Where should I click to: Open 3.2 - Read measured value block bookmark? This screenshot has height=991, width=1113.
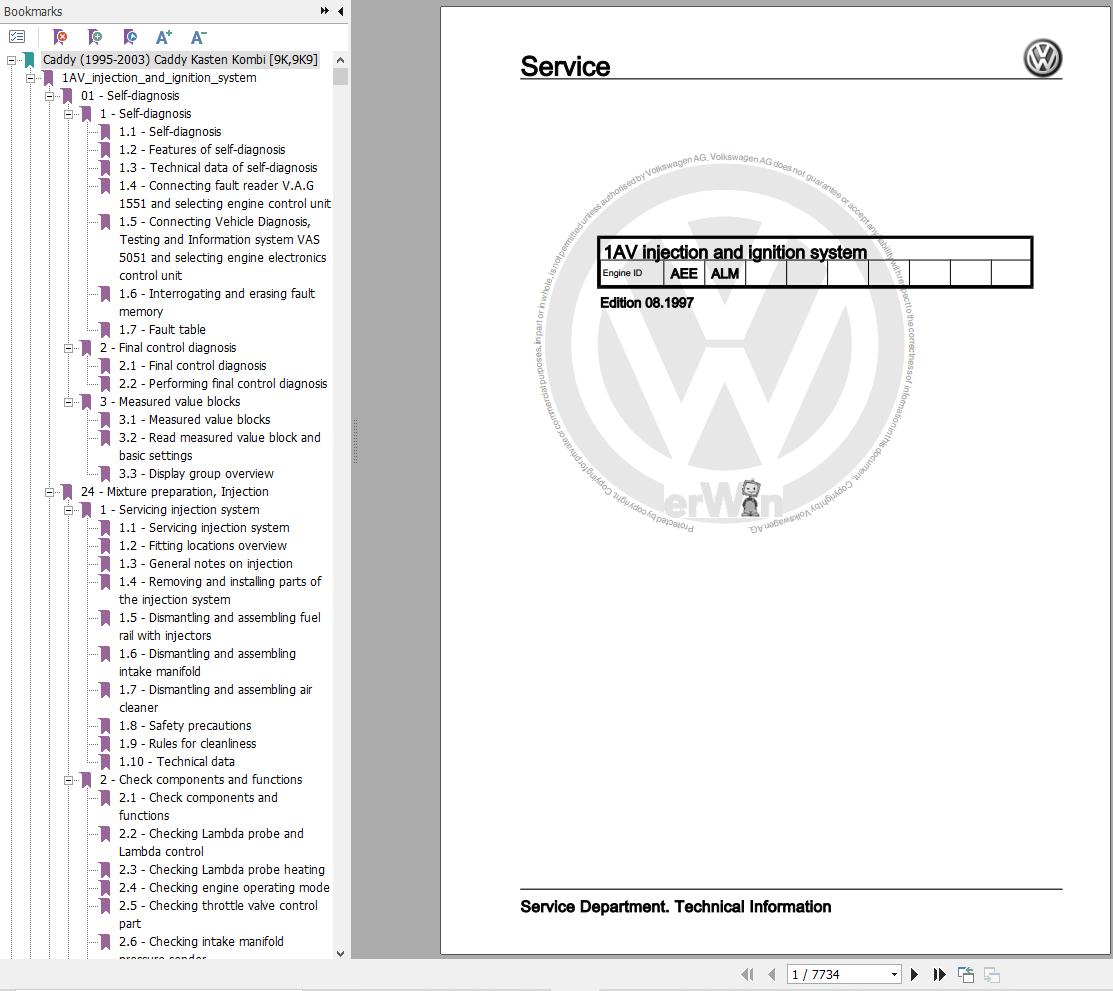(x=219, y=447)
